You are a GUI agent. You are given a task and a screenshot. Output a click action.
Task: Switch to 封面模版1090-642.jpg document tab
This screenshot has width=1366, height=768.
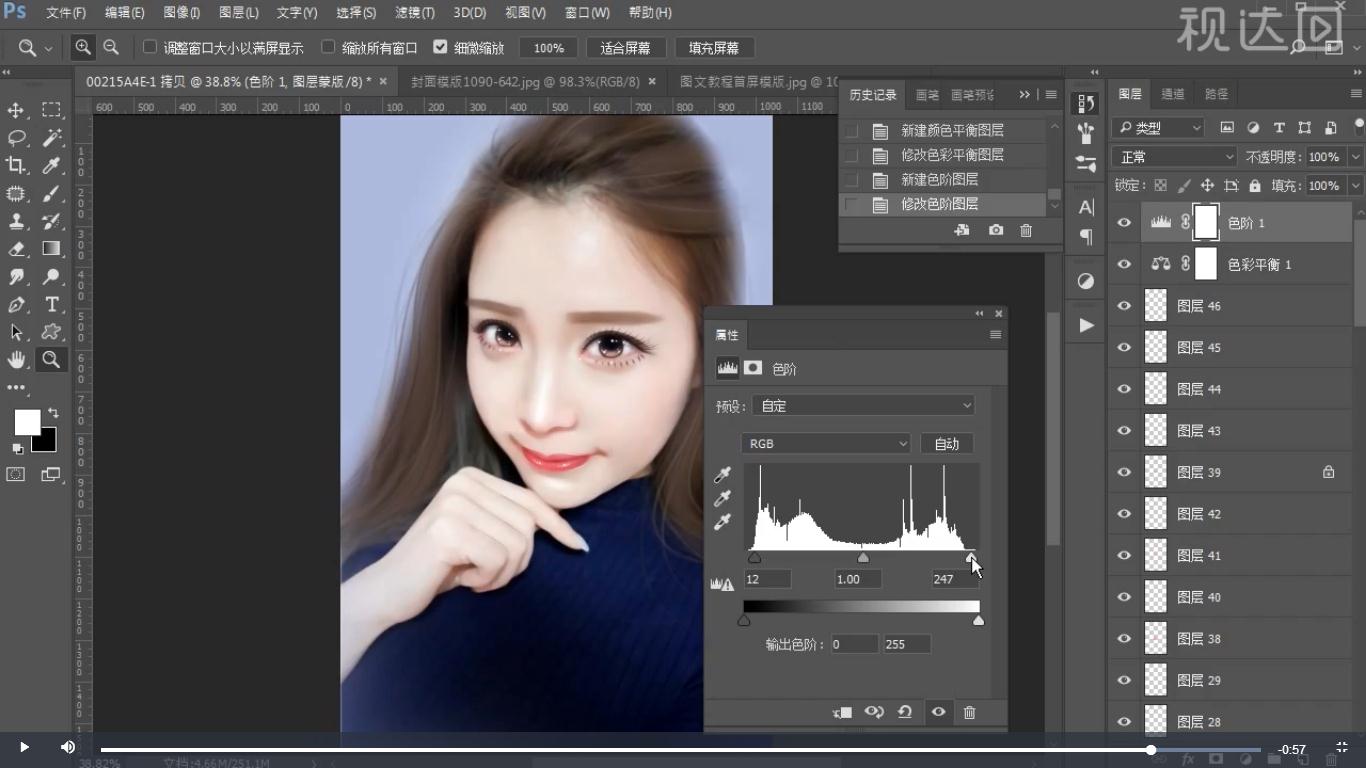[526, 82]
